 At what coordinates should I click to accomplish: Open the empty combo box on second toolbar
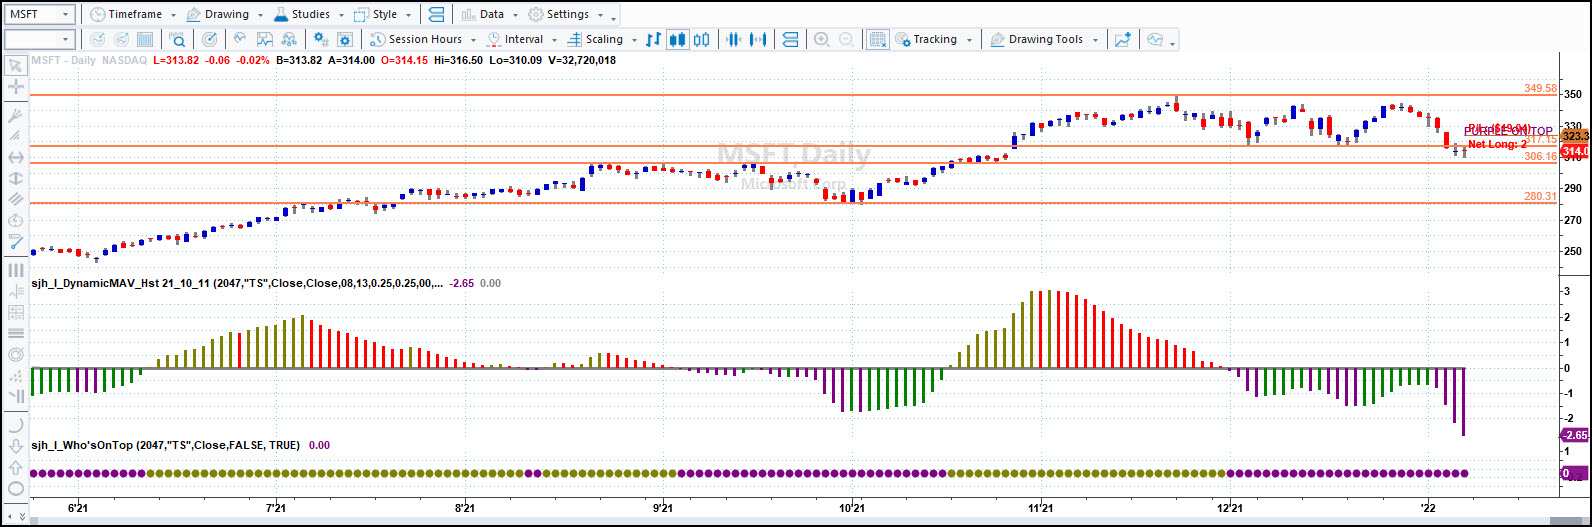pyautogui.click(x=40, y=39)
